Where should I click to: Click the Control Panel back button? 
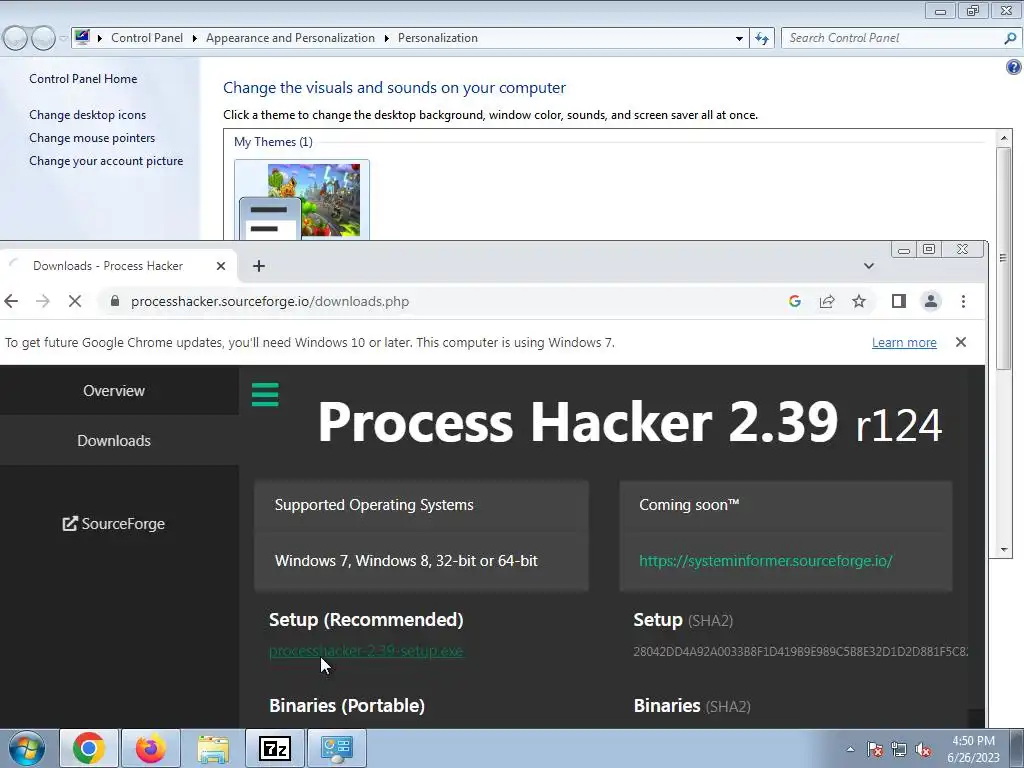pos(15,39)
